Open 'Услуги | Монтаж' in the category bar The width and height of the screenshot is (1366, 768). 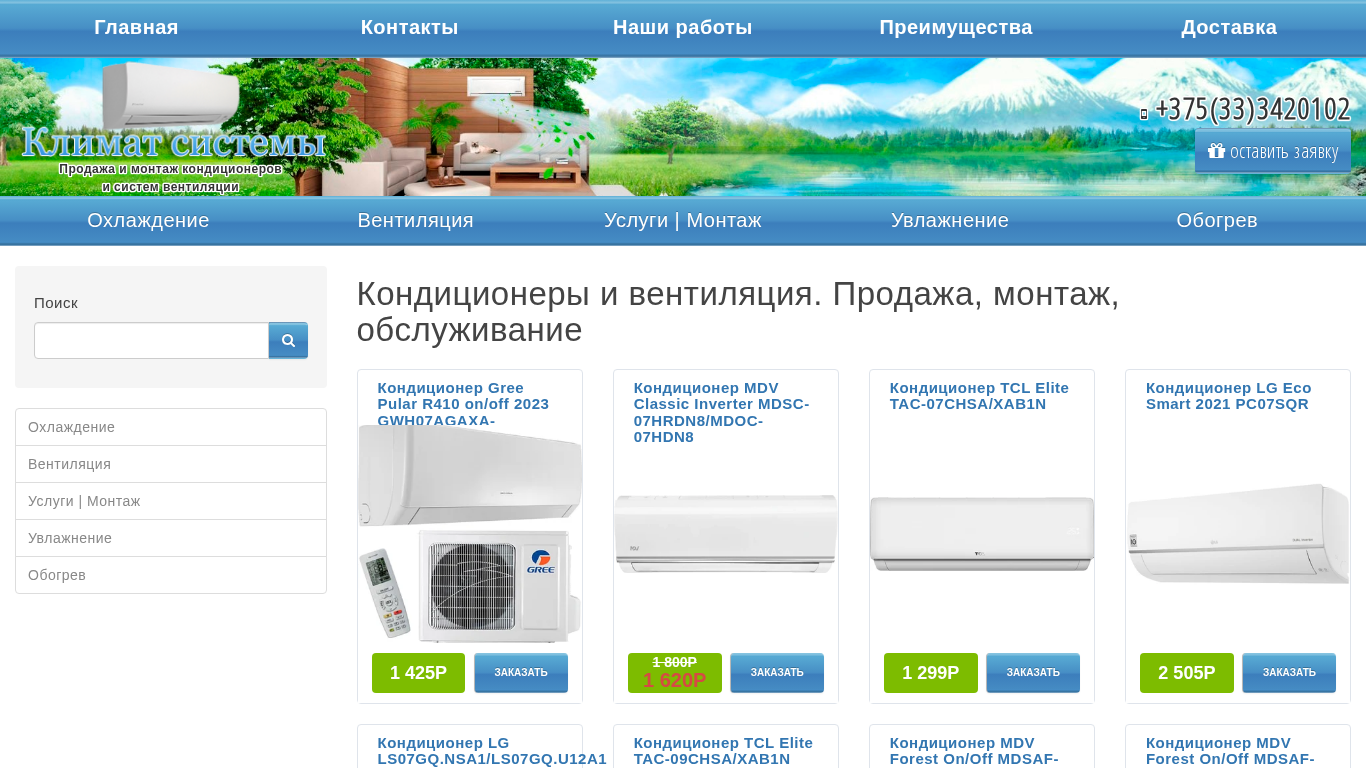(x=683, y=220)
